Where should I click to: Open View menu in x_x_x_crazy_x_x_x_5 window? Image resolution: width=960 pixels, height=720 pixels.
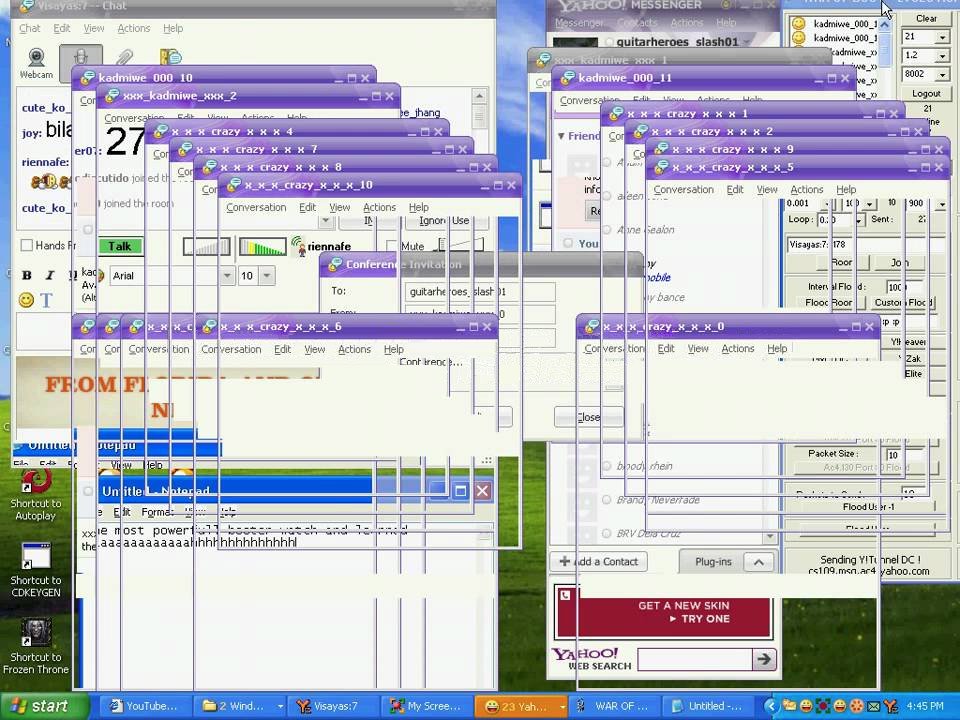click(x=767, y=190)
